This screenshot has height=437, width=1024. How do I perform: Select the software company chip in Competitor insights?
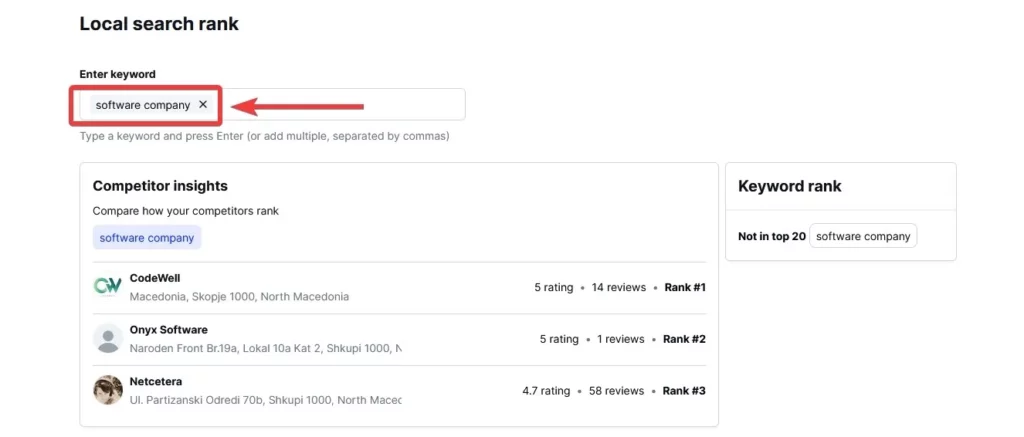[x=147, y=238]
